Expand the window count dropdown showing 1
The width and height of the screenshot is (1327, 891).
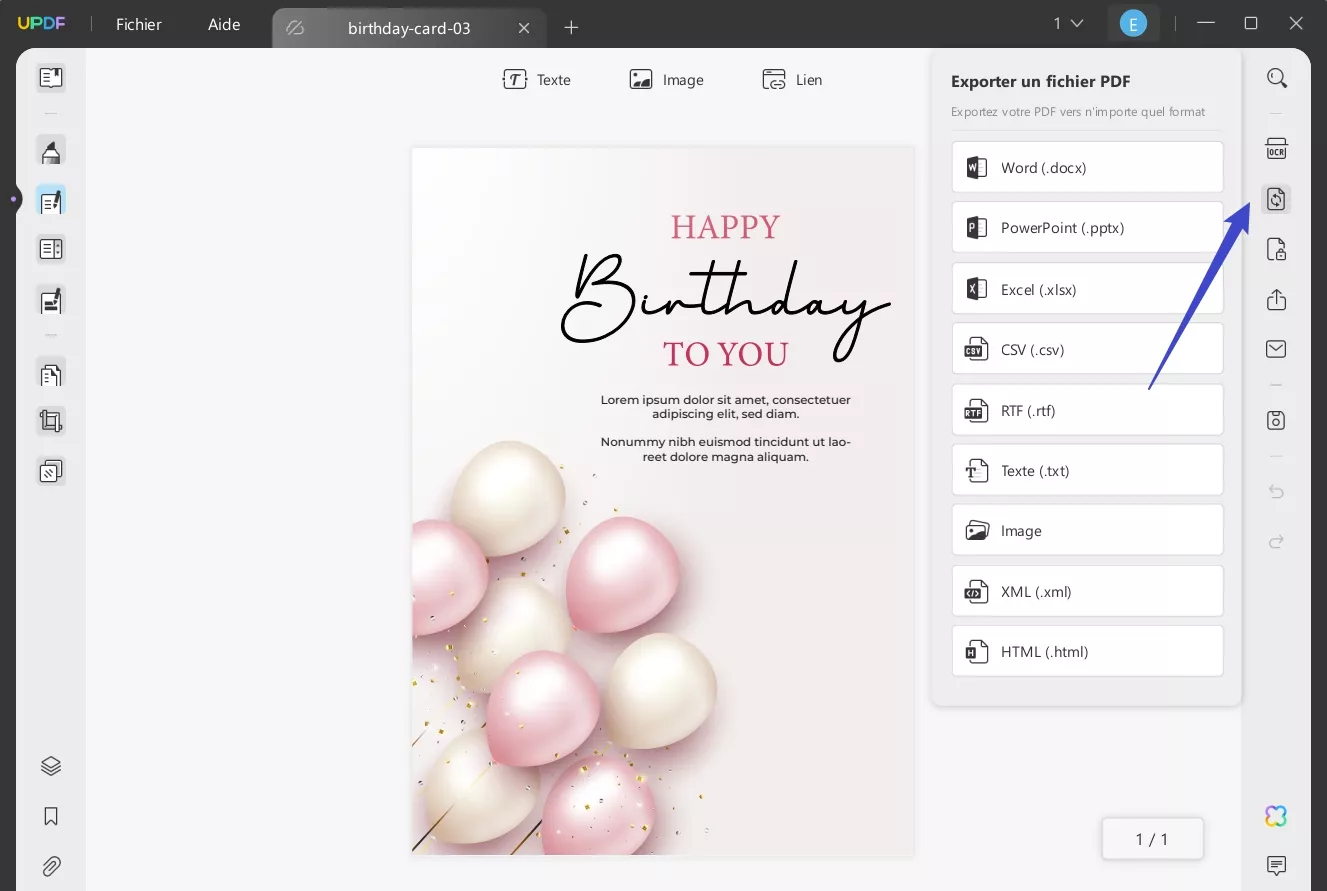[x=1068, y=24]
